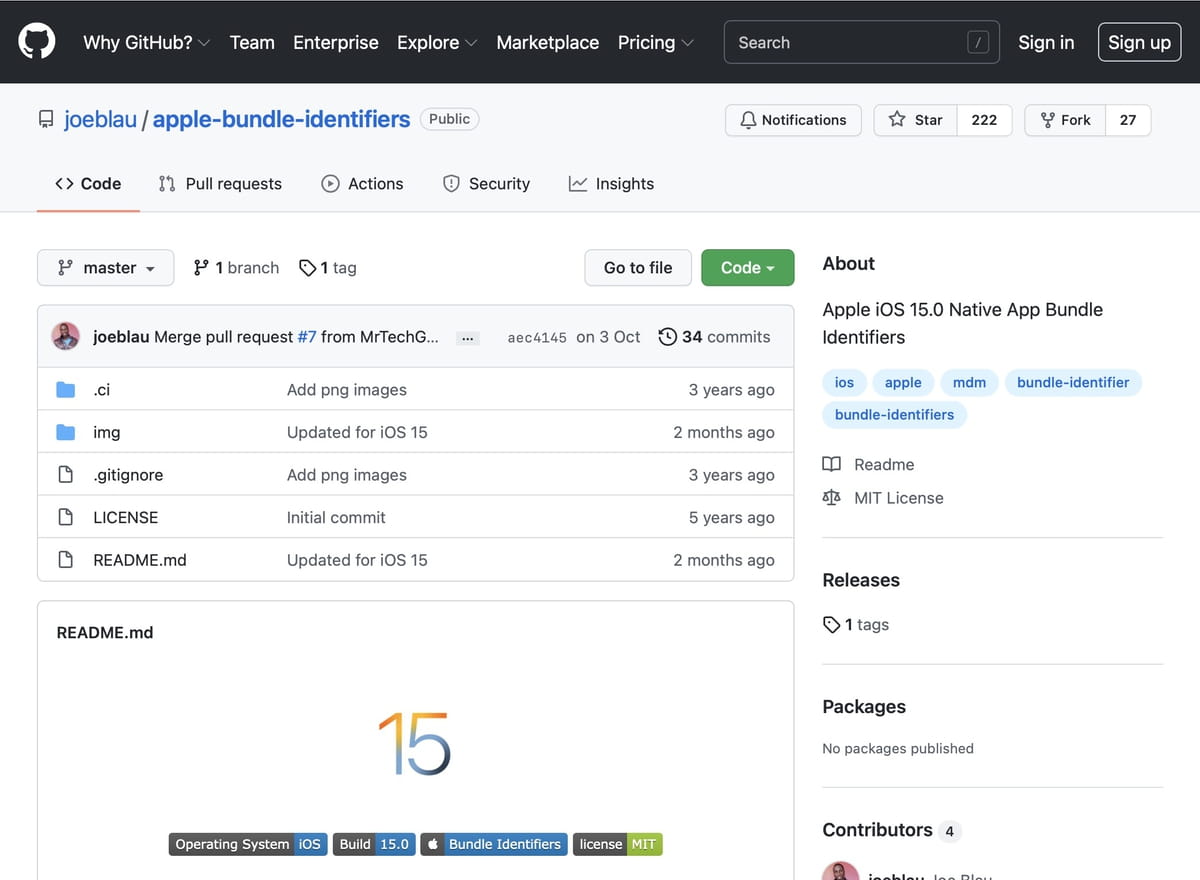Viewport: 1200px width, 880px height.
Task: Open the Marketplace menu item
Action: click(548, 42)
